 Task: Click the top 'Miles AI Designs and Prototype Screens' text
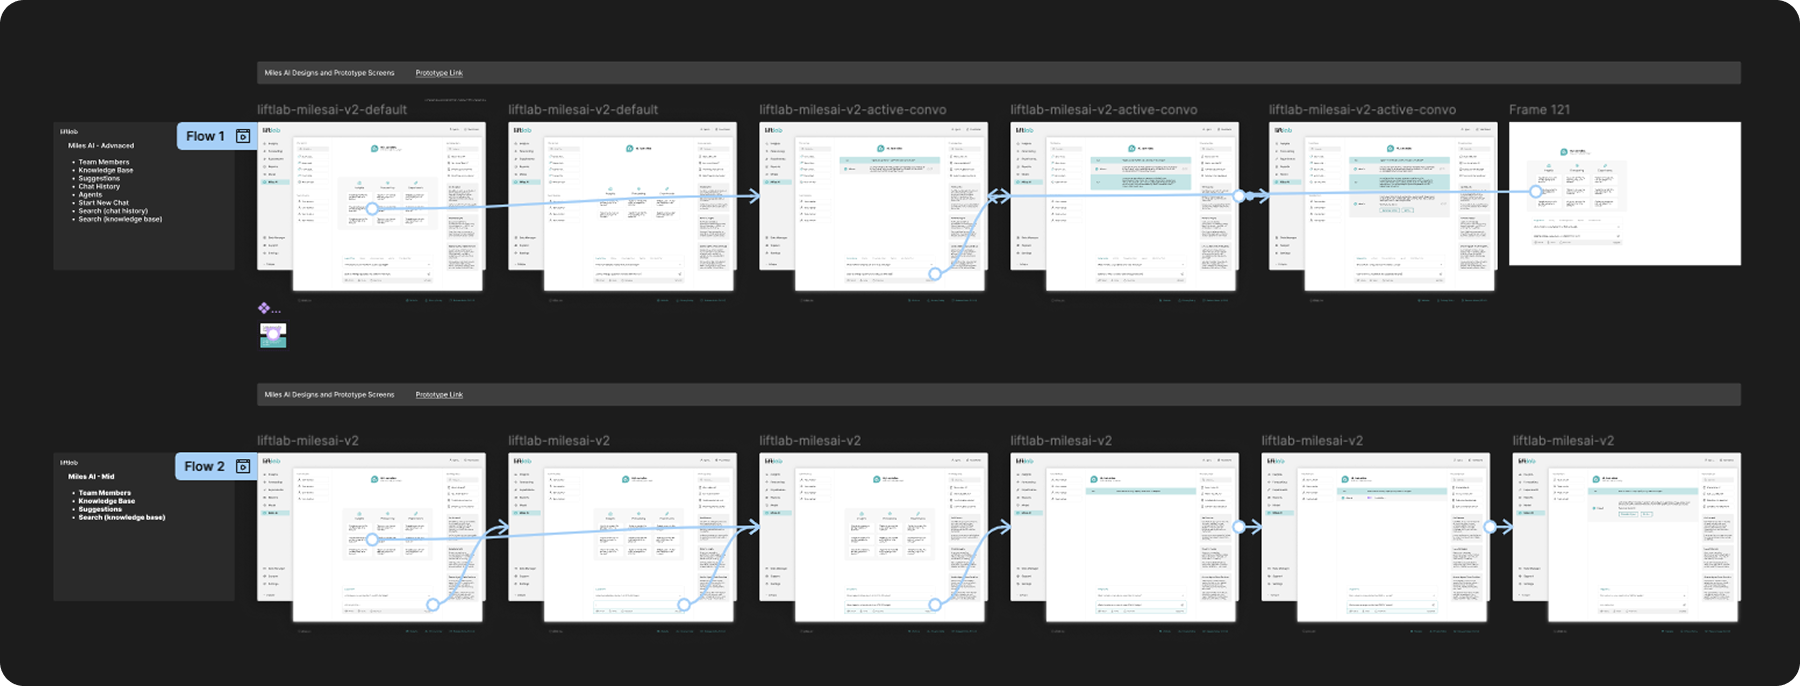pos(329,73)
